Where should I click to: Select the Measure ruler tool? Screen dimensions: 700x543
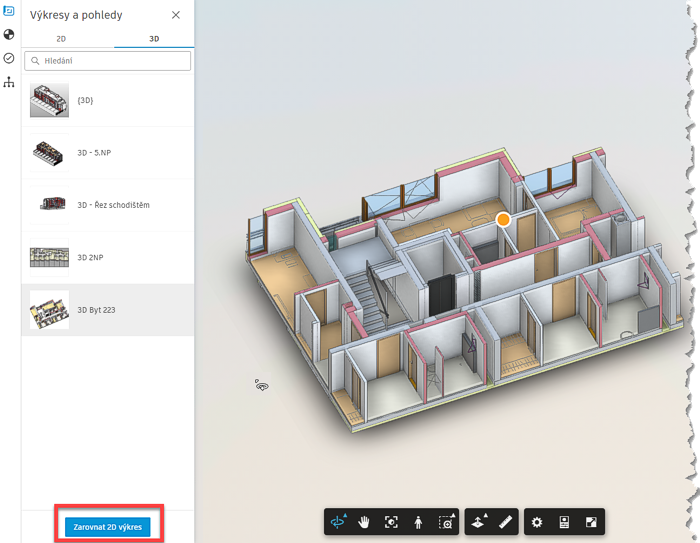[505, 522]
